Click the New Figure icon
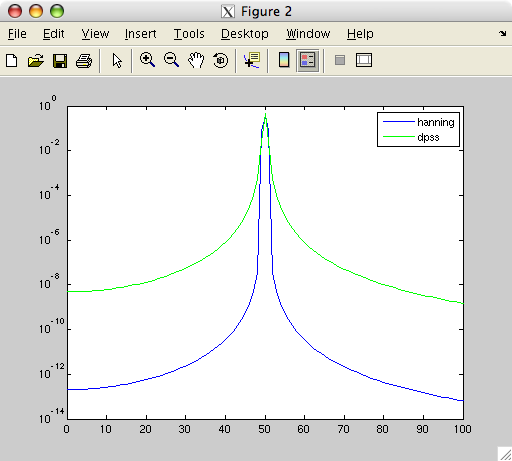 point(12,61)
